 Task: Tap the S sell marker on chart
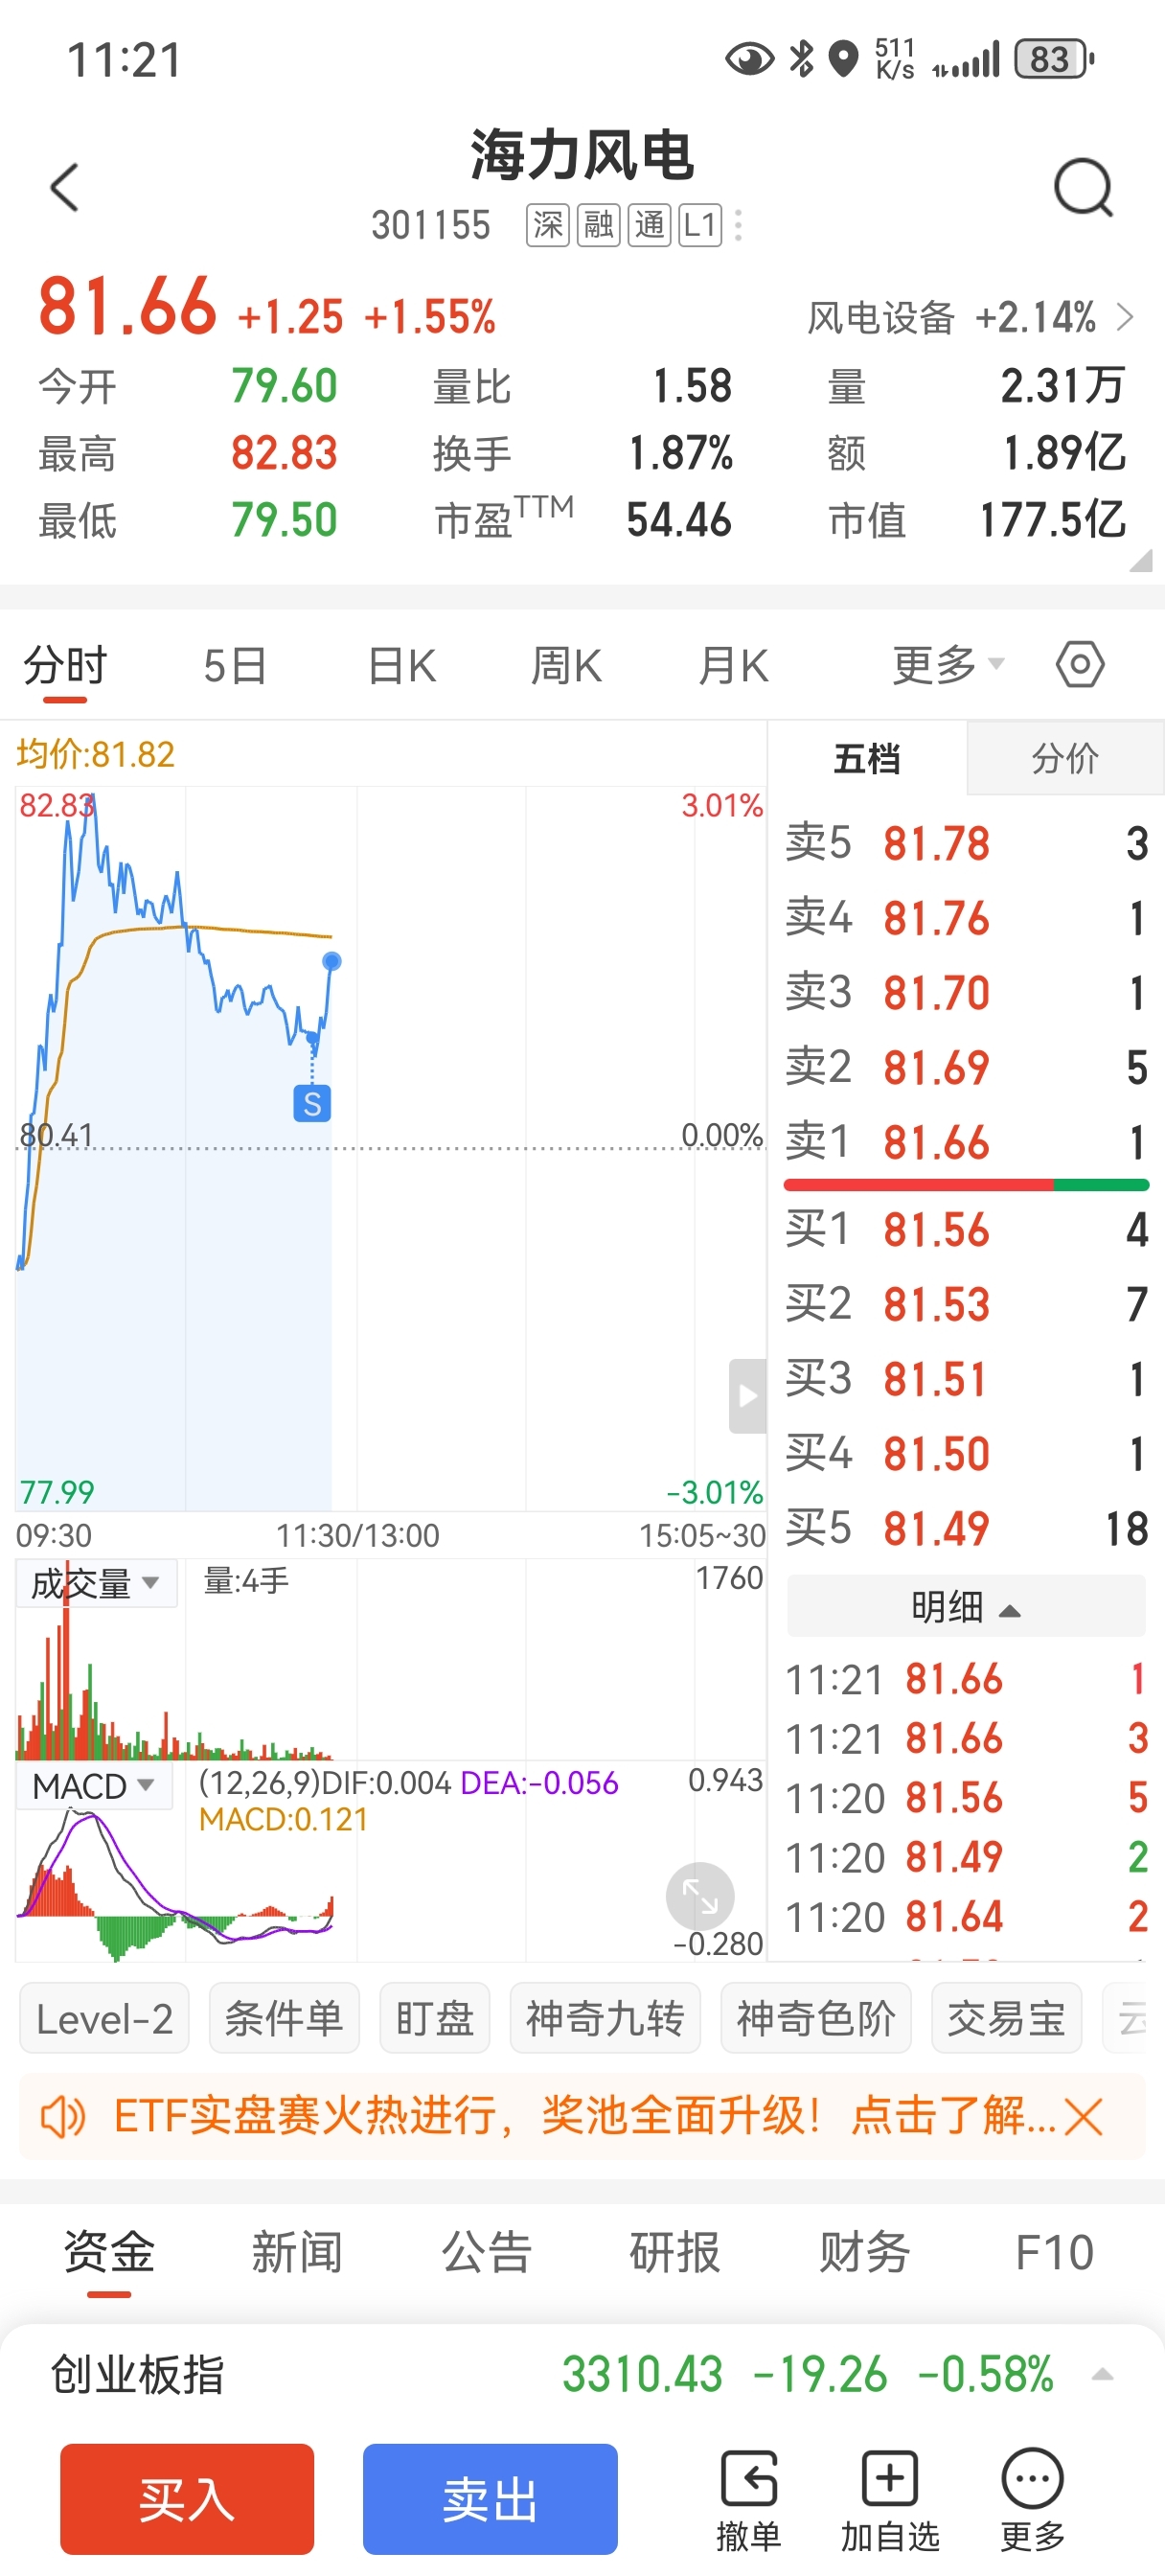click(x=312, y=1104)
